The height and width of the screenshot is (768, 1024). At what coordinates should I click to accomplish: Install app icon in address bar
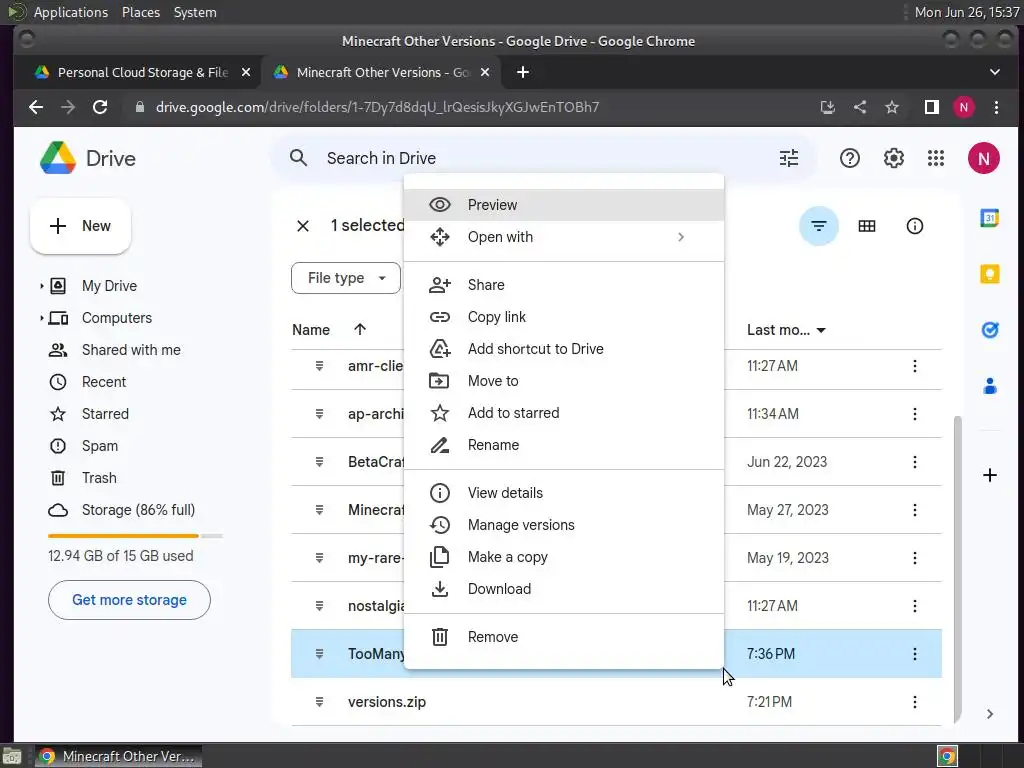pos(827,107)
